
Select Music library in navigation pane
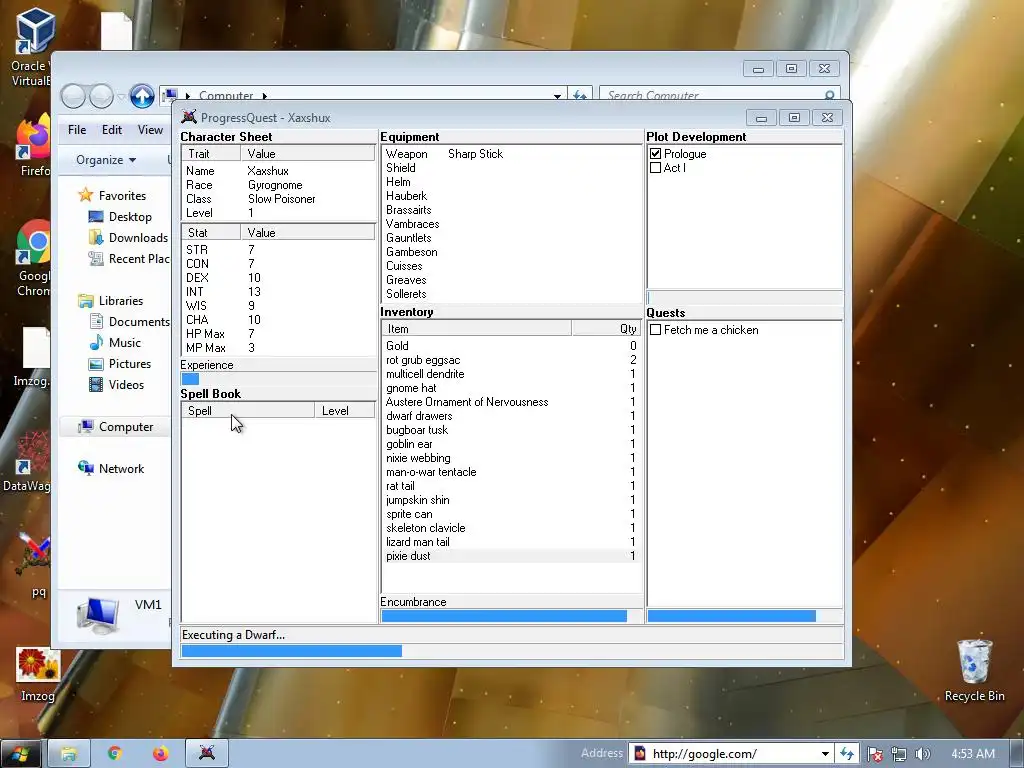(125, 343)
